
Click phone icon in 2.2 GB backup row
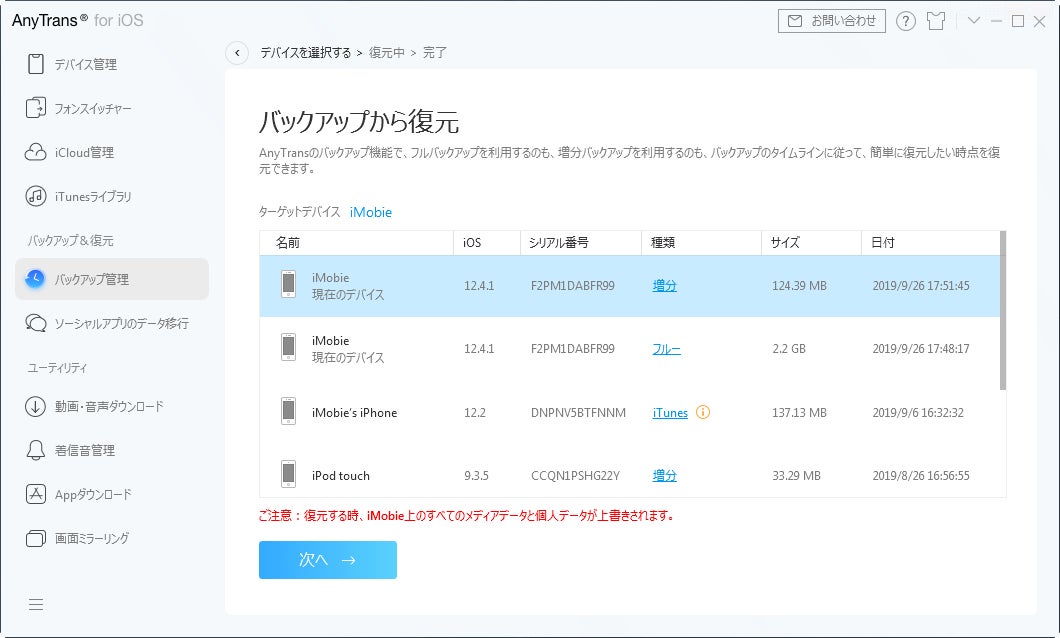289,347
